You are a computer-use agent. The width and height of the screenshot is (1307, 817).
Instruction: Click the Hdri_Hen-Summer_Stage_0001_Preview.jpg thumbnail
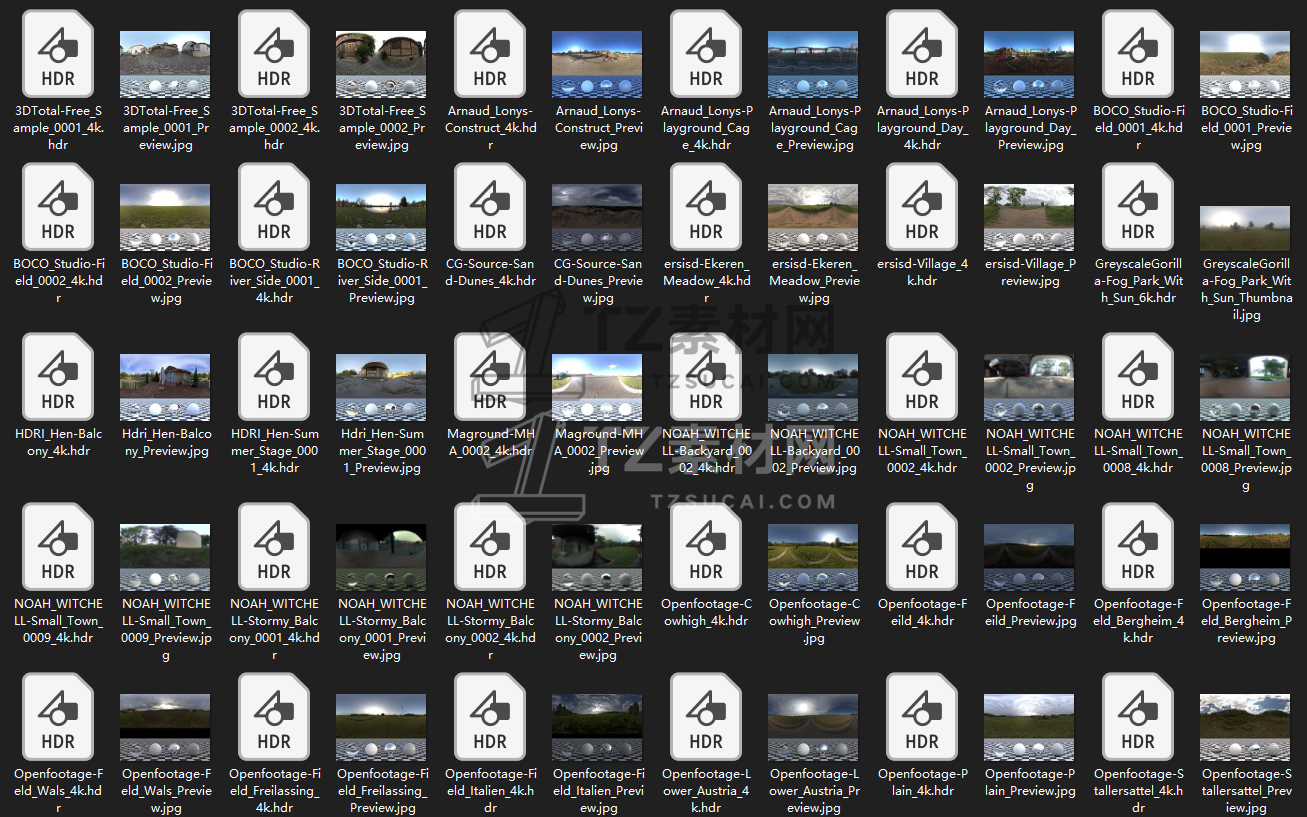[x=381, y=388]
